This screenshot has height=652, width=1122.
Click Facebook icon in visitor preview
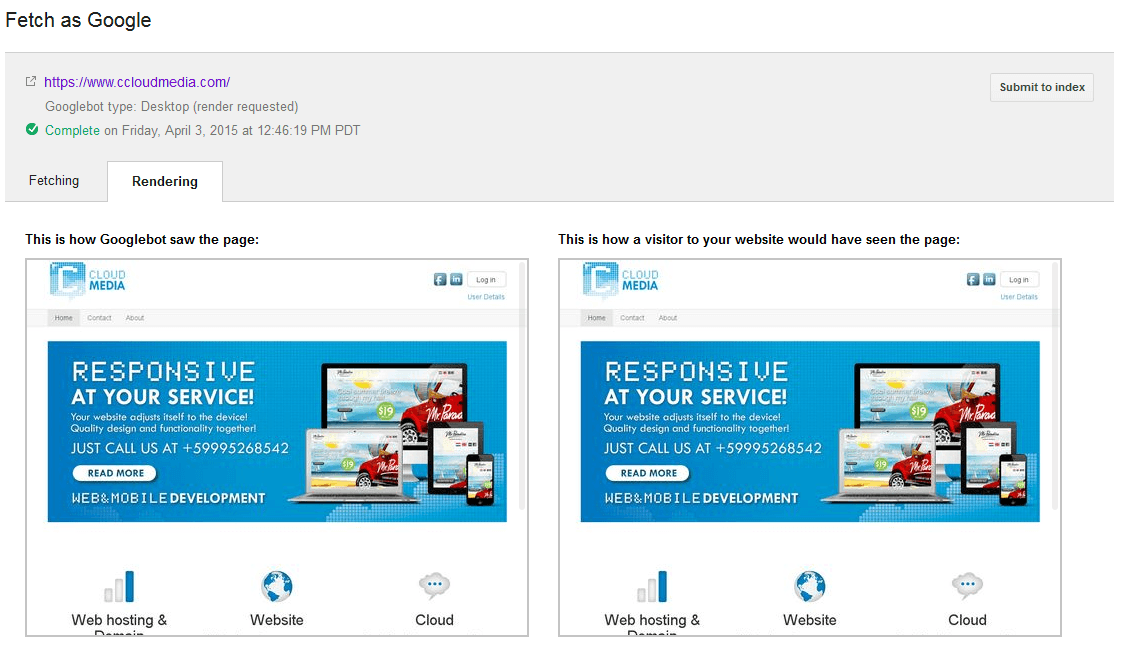(x=973, y=279)
